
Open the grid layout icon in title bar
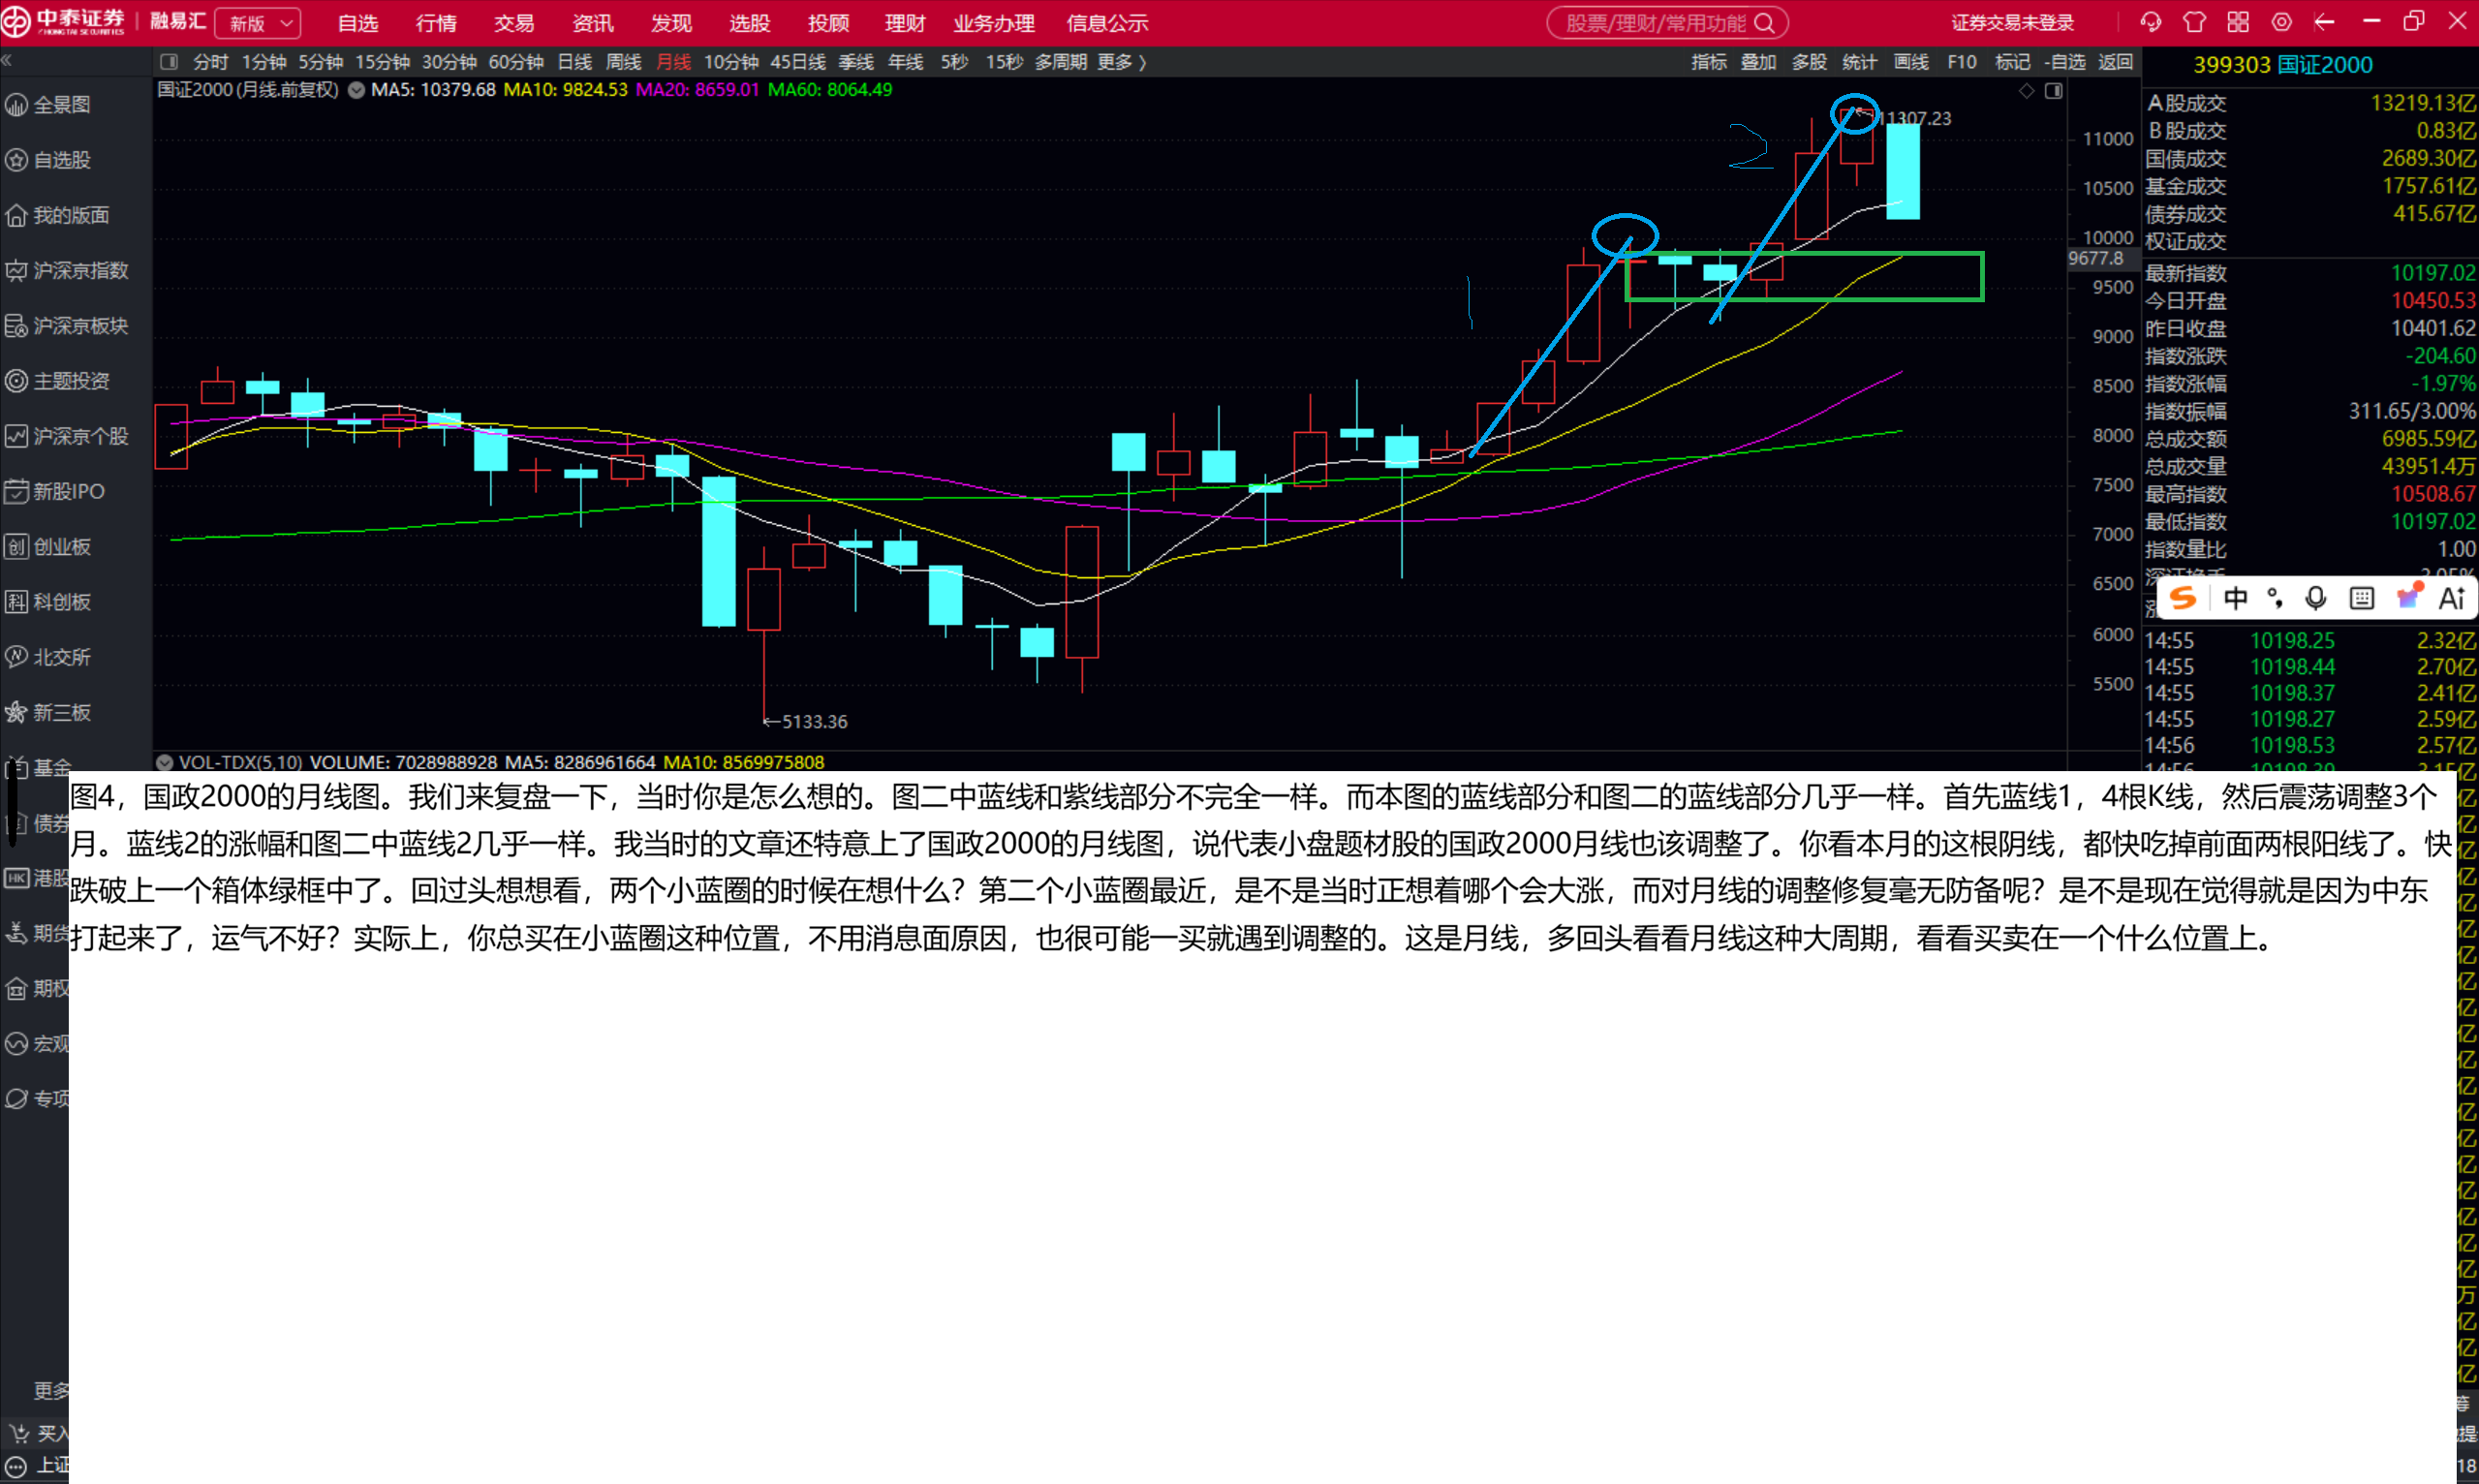2238,22
